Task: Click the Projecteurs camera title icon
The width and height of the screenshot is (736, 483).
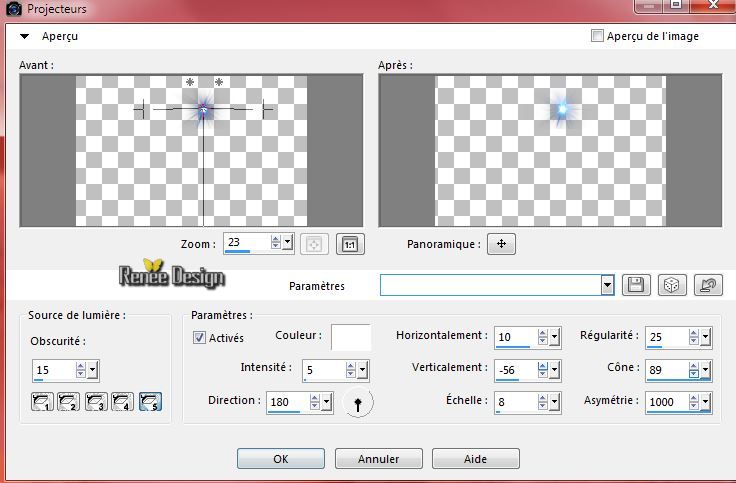Action: pyautogui.click(x=14, y=8)
